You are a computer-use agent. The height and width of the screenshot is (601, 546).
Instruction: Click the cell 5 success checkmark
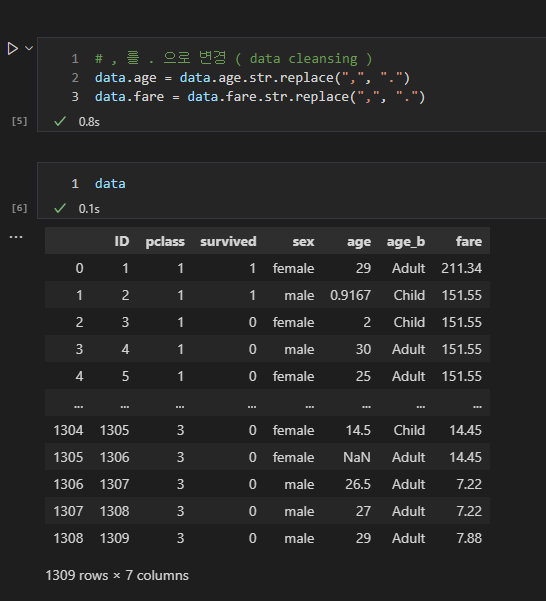60,122
